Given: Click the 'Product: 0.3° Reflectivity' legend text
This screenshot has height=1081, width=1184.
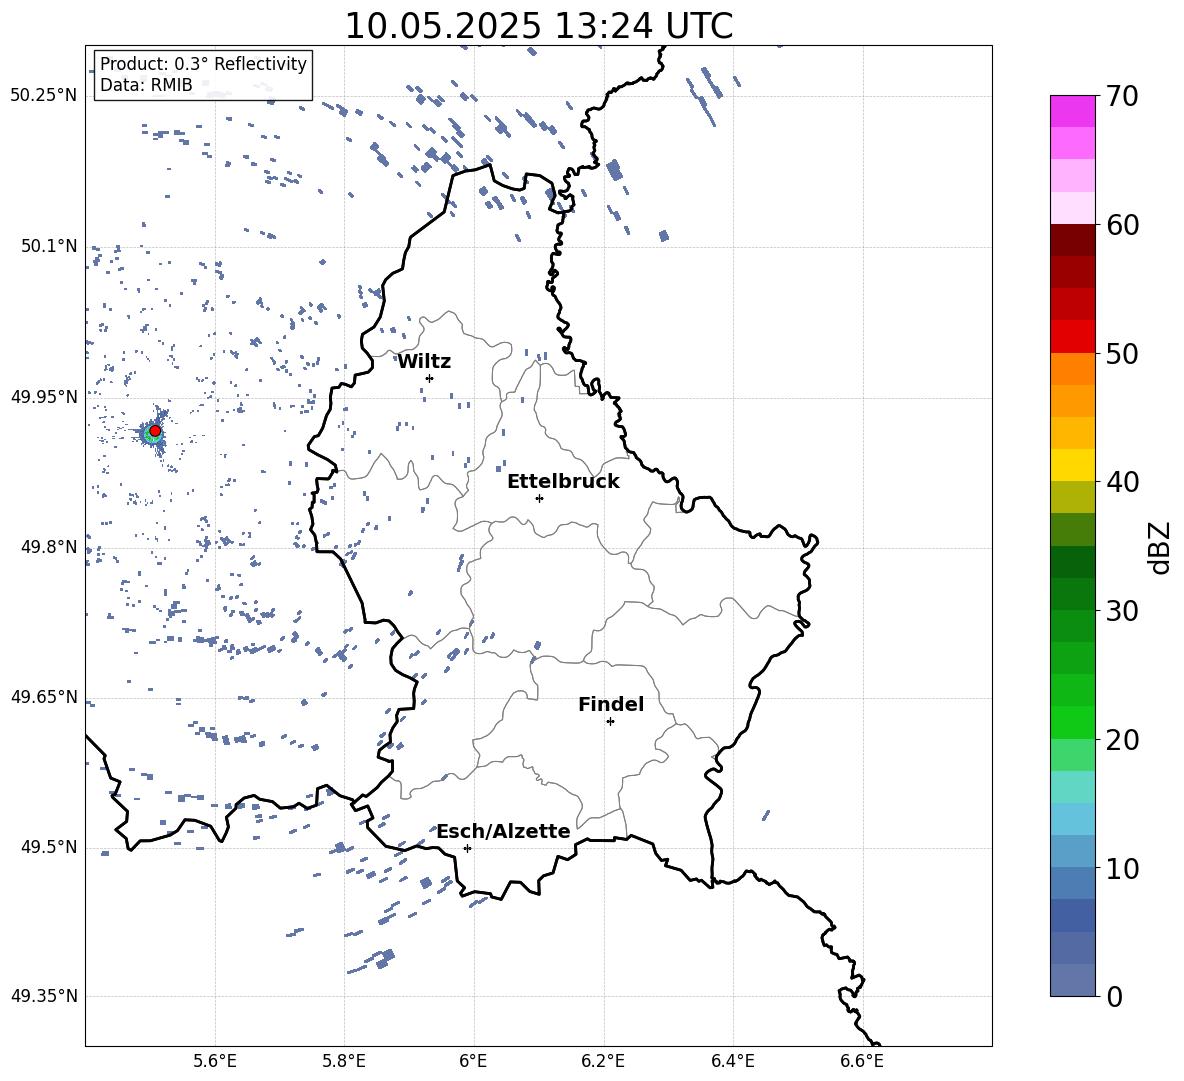Looking at the screenshot, I should (x=203, y=64).
